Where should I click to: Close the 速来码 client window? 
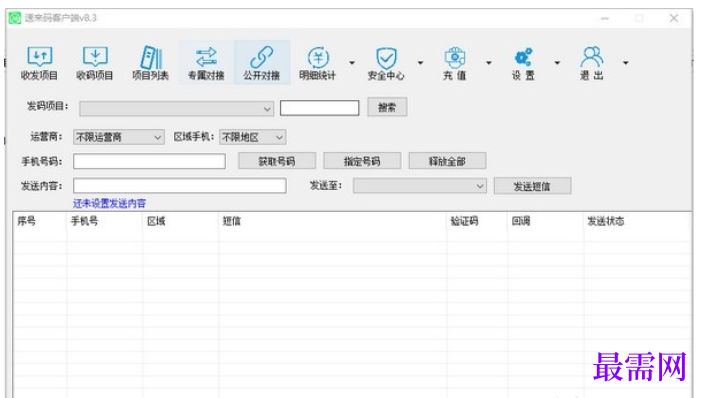(x=674, y=18)
